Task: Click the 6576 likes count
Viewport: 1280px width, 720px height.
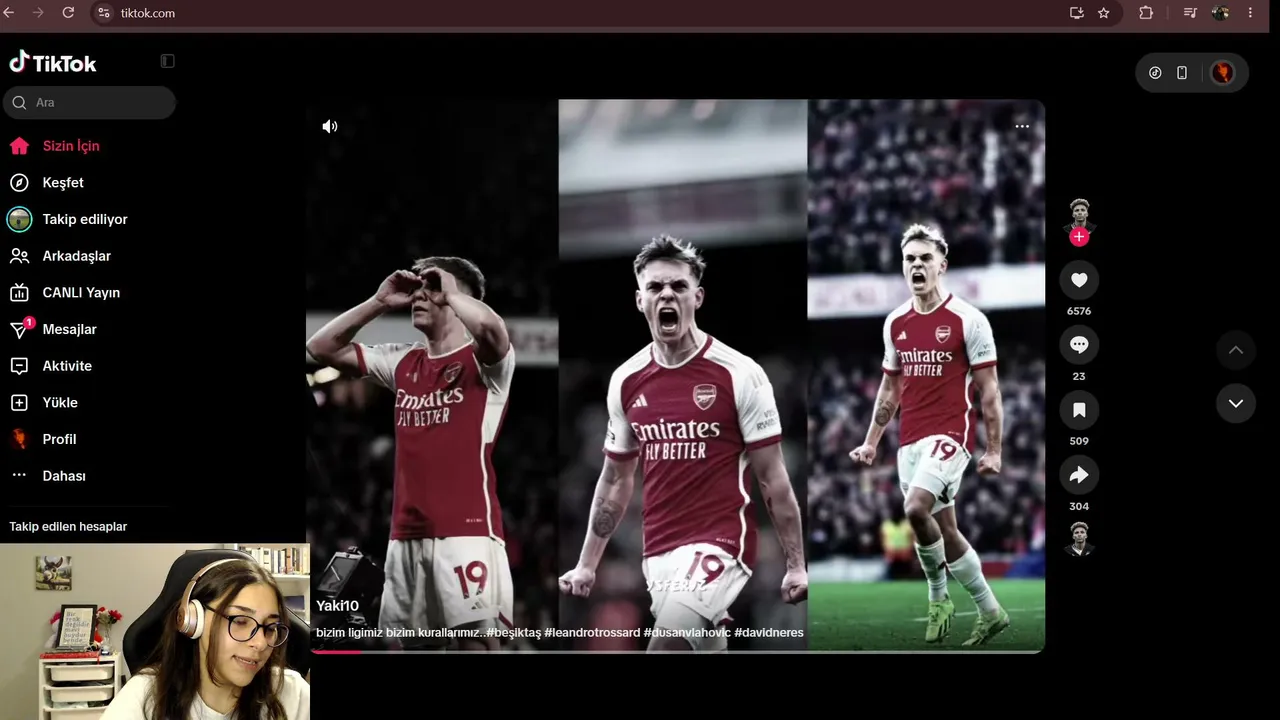Action: pos(1079,311)
